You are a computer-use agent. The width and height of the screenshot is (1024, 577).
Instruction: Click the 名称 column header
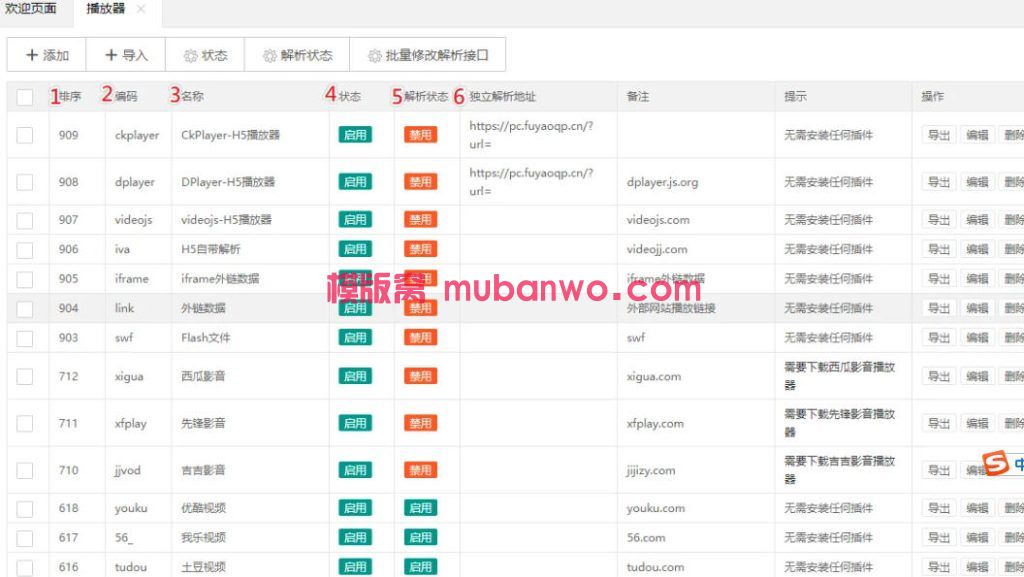click(x=193, y=97)
